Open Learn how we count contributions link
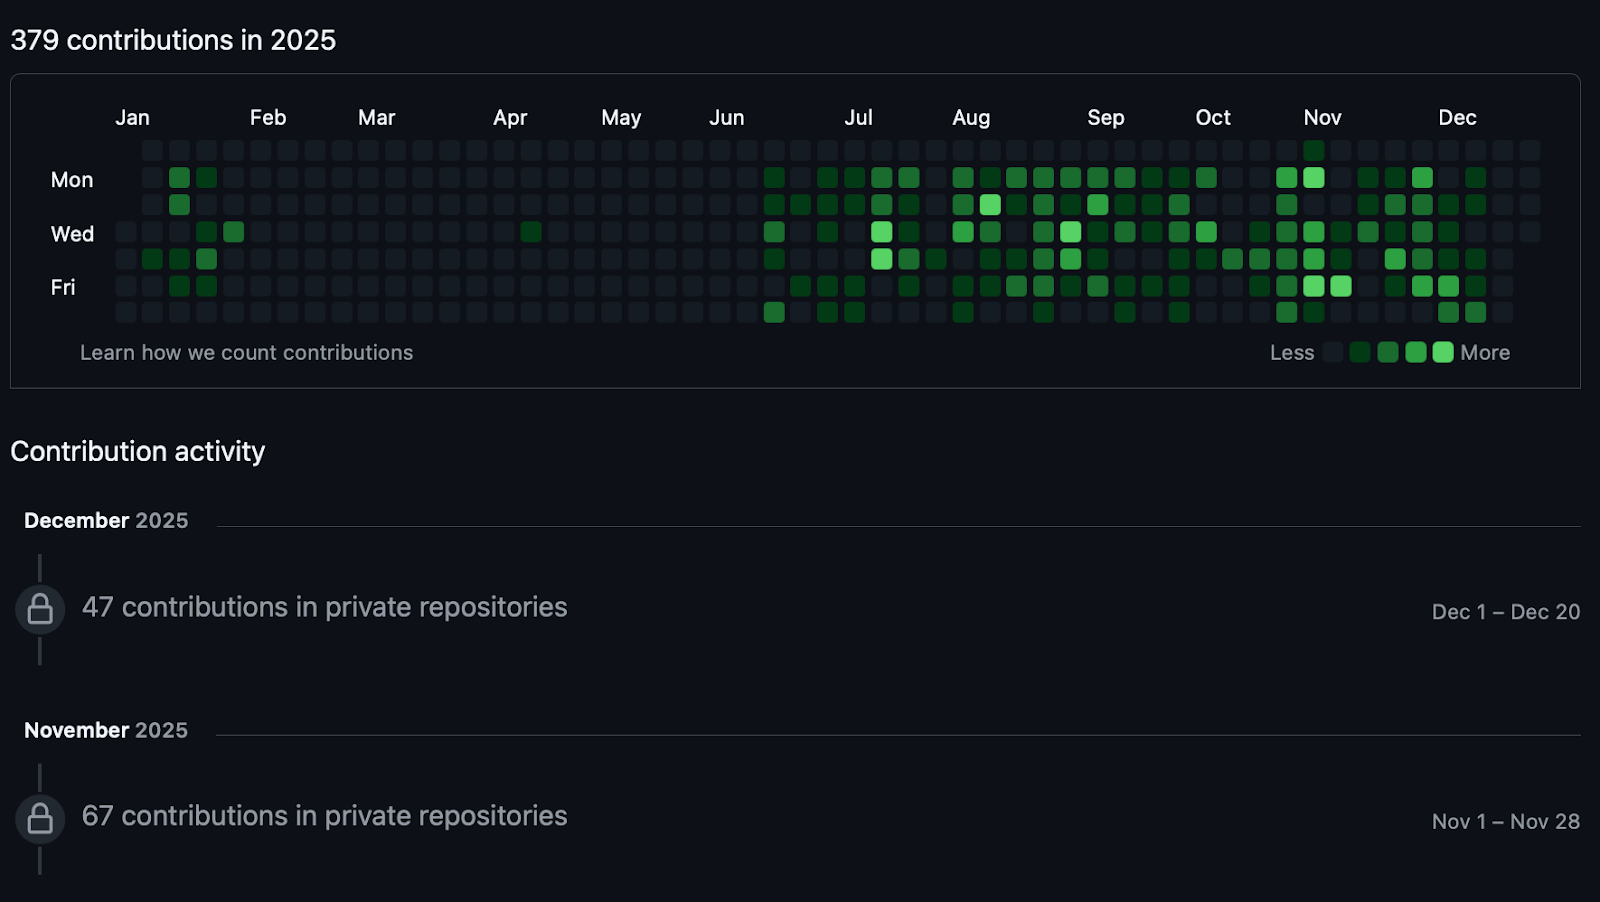1600x902 pixels. coord(246,353)
